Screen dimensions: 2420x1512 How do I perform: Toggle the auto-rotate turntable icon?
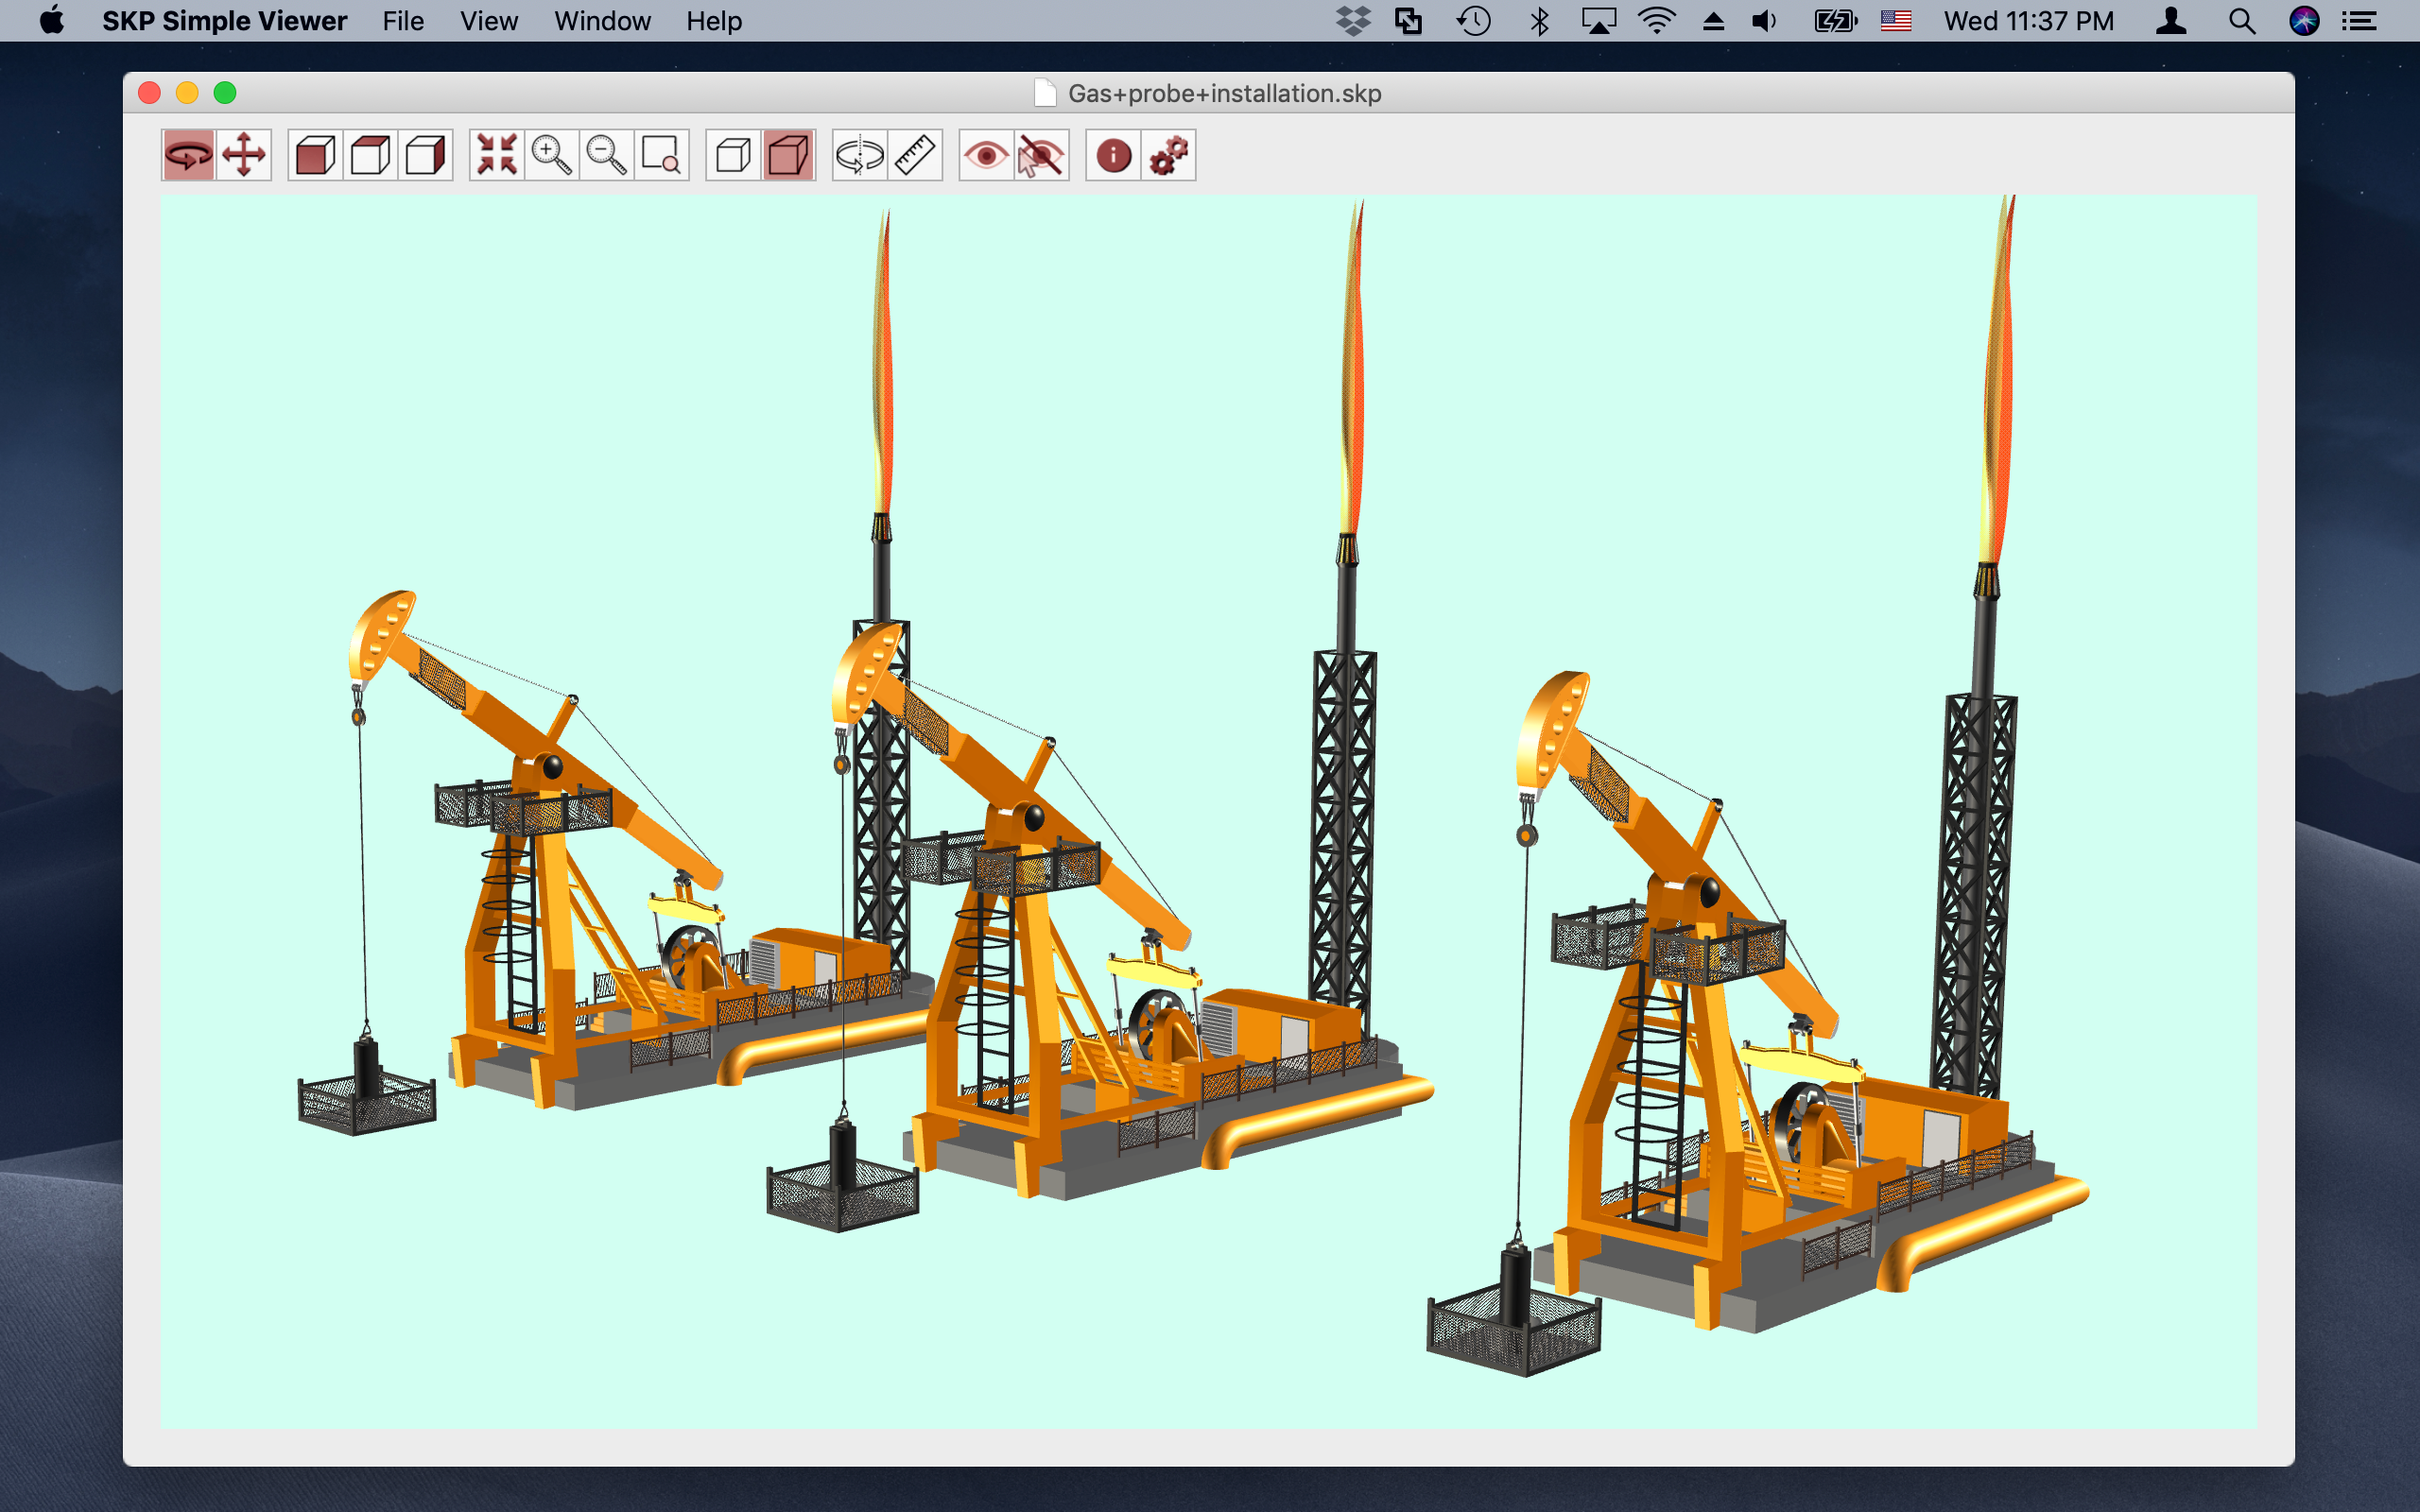[859, 155]
